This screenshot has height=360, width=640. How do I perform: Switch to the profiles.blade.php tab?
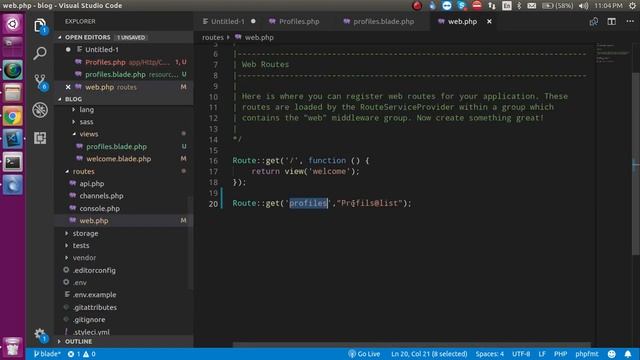pos(383,22)
